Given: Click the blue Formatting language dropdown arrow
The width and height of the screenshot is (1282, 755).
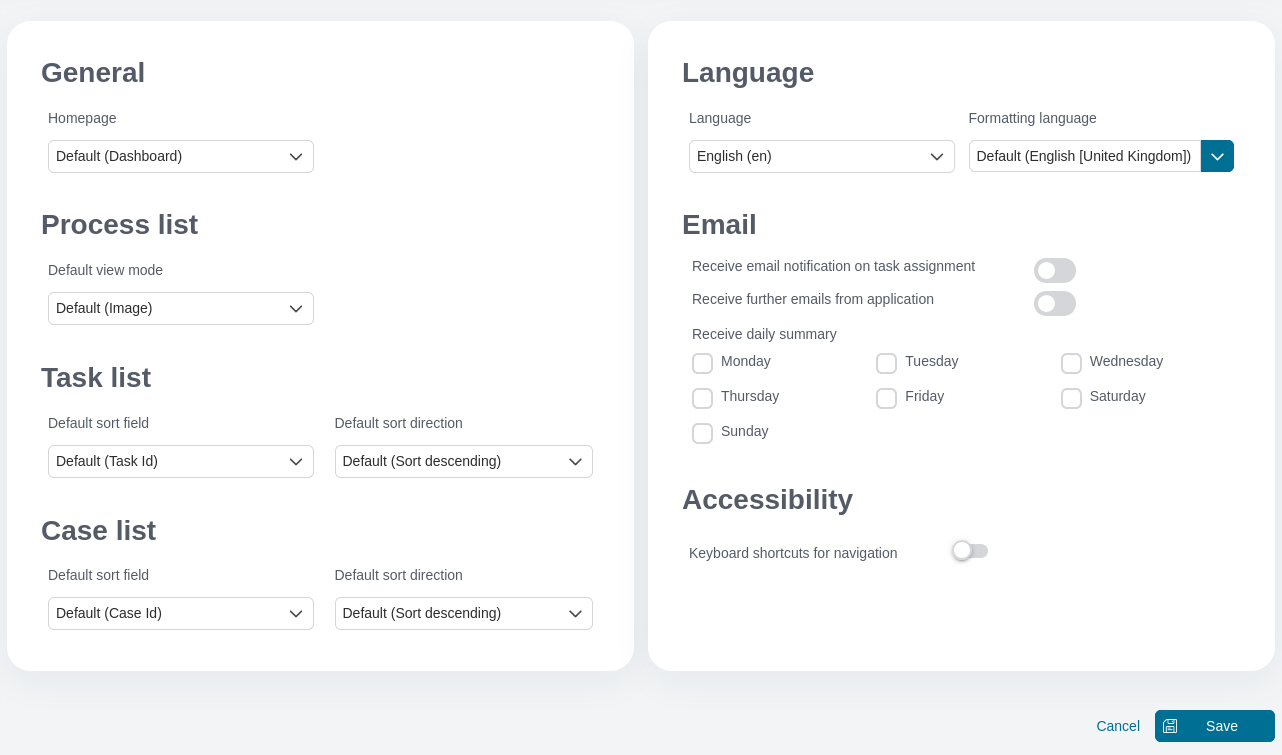Looking at the screenshot, I should coord(1217,156).
